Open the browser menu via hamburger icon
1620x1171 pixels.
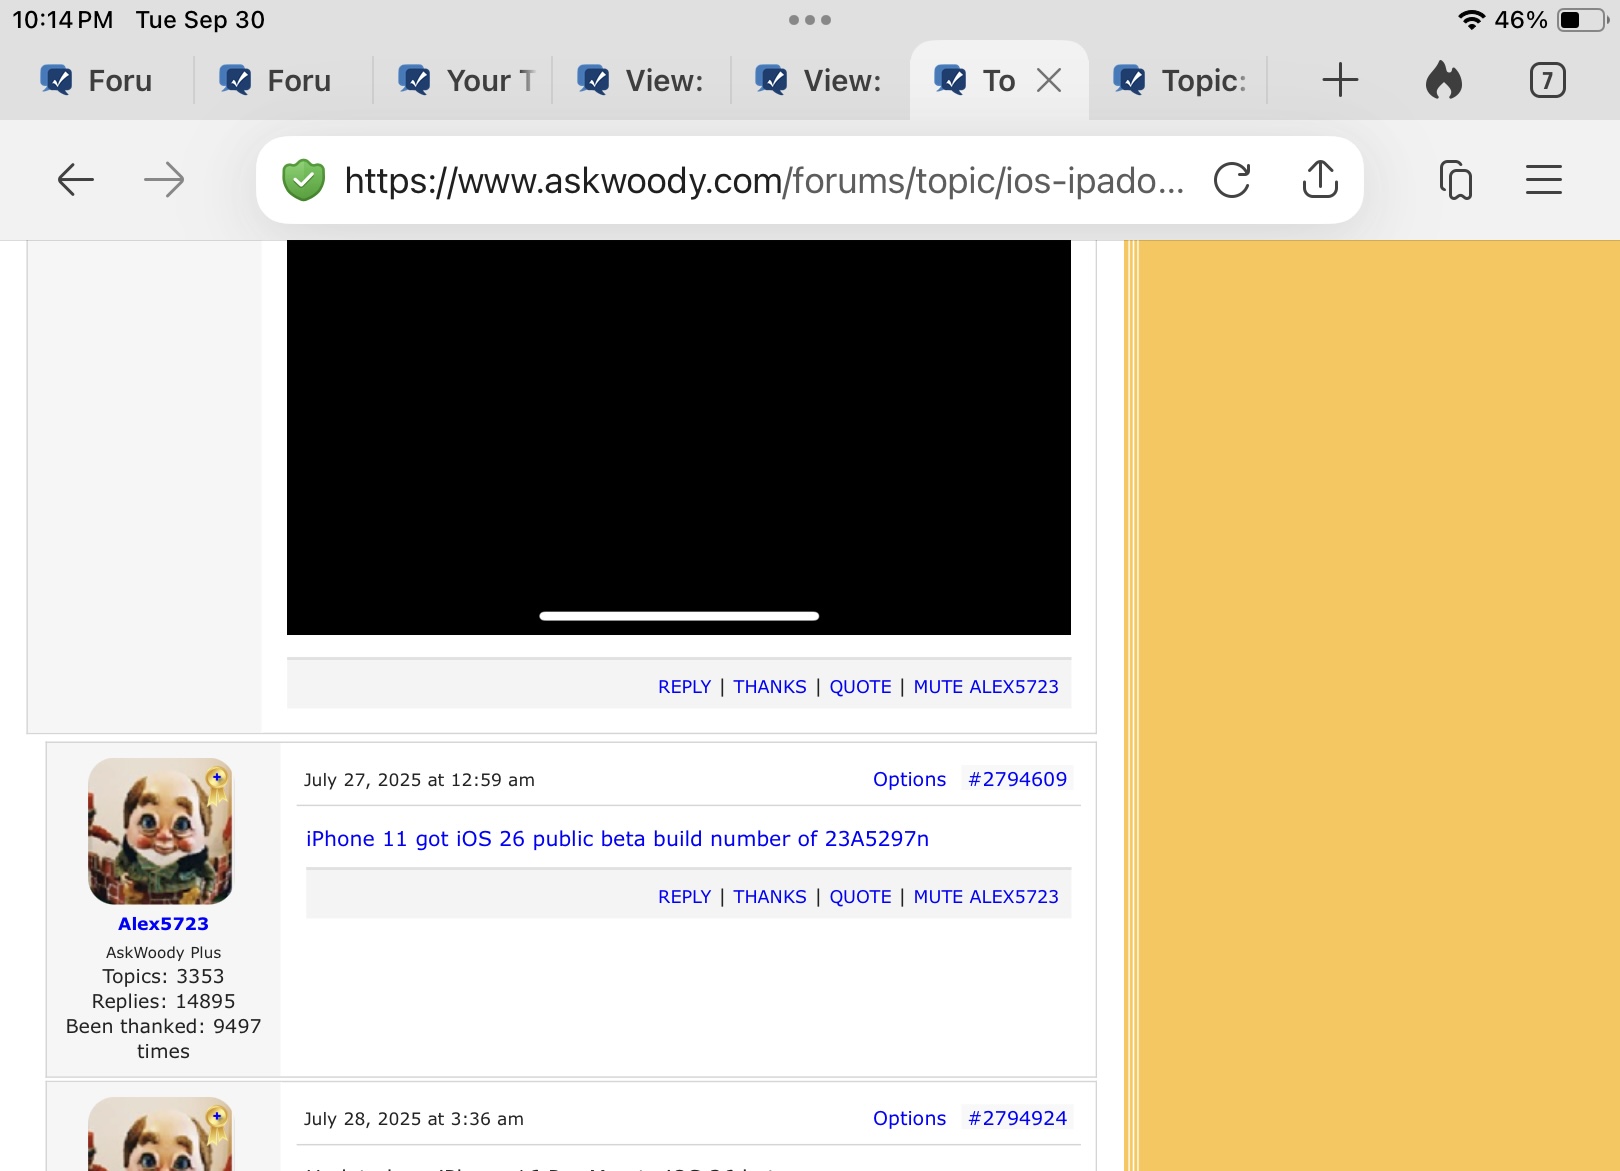tap(1543, 181)
